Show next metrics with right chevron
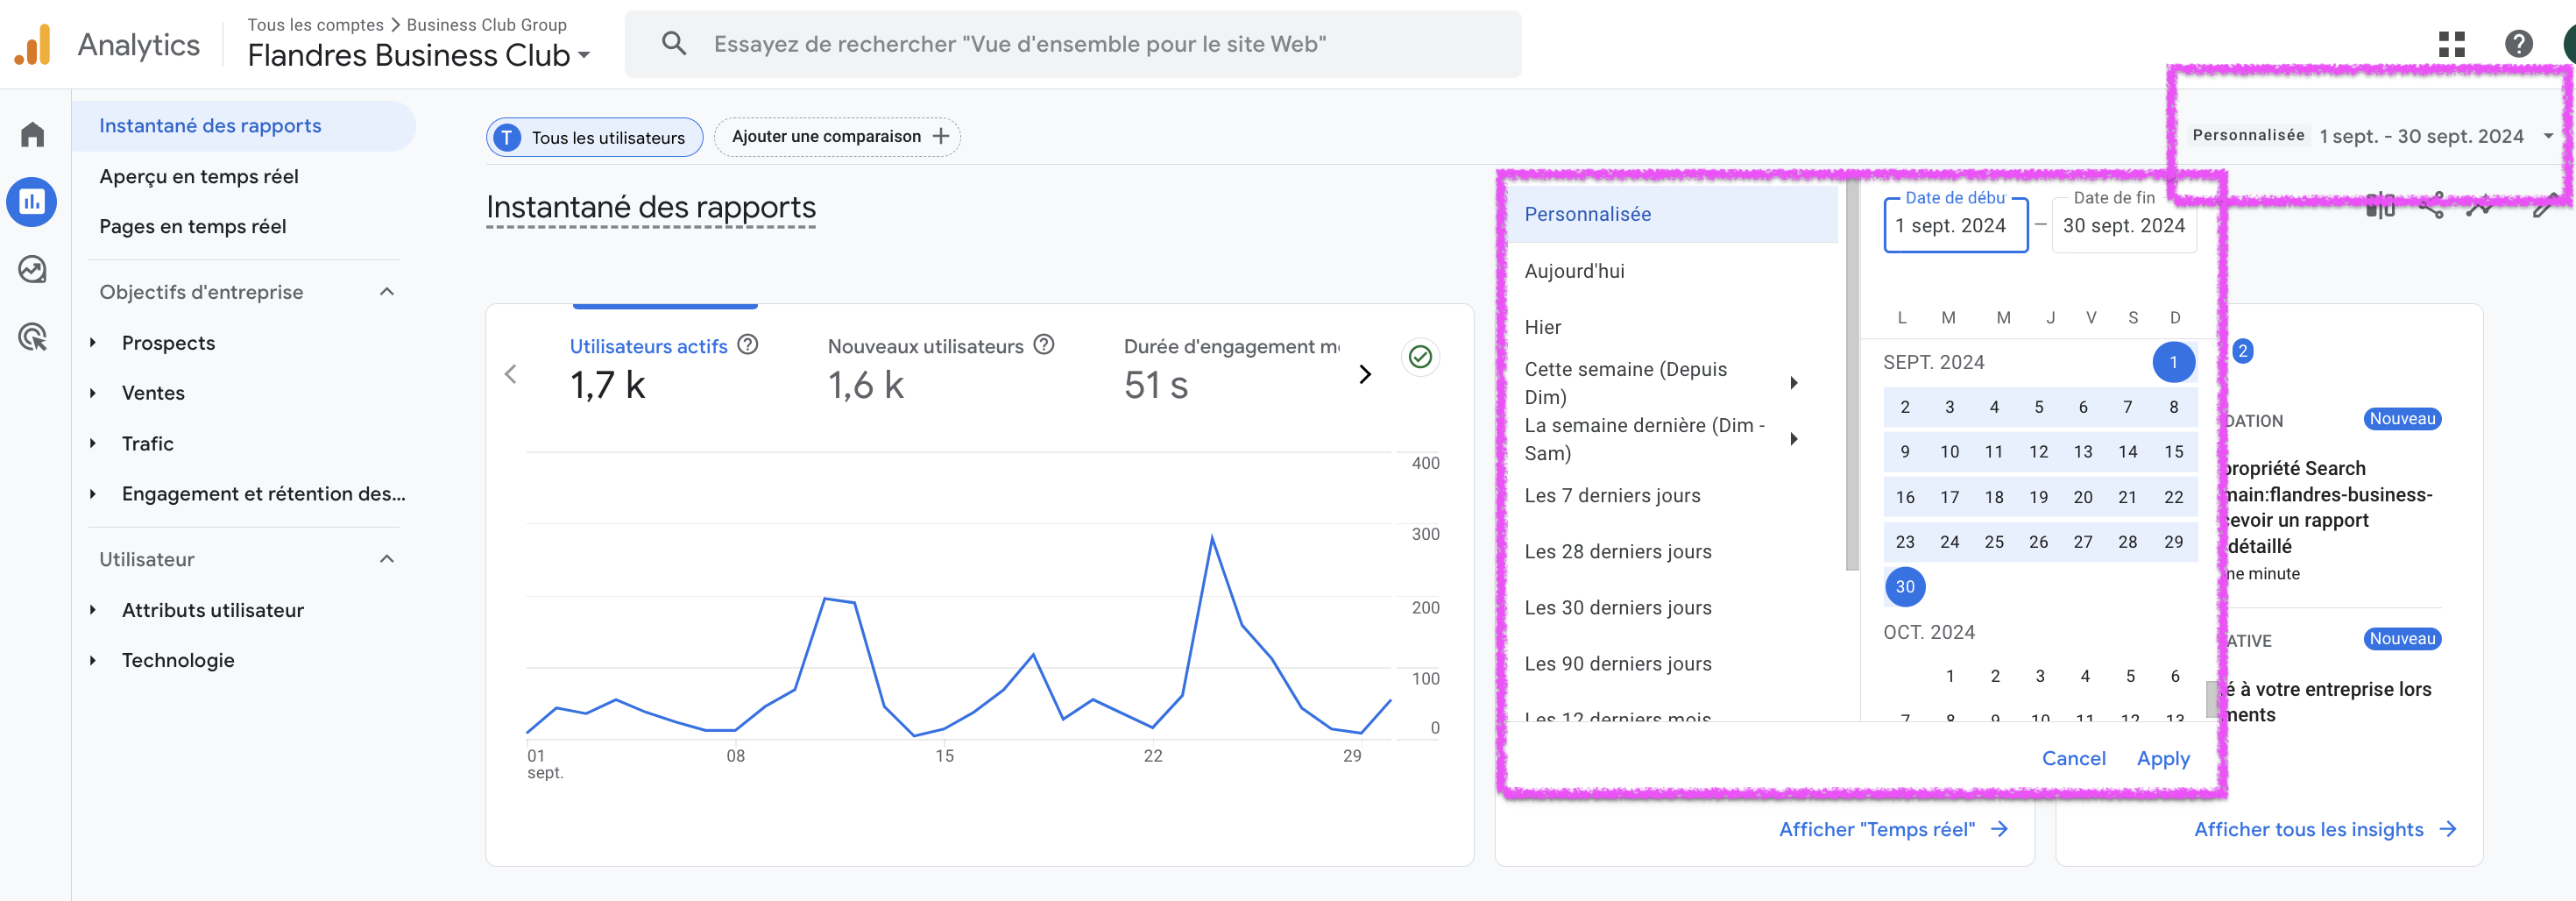Screen dimensions: 2576x901 pyautogui.click(x=1365, y=375)
